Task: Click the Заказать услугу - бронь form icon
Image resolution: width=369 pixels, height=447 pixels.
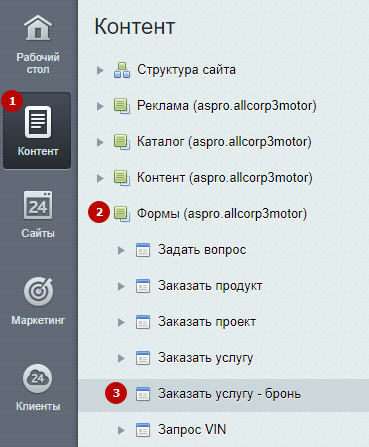Action: pos(143,394)
